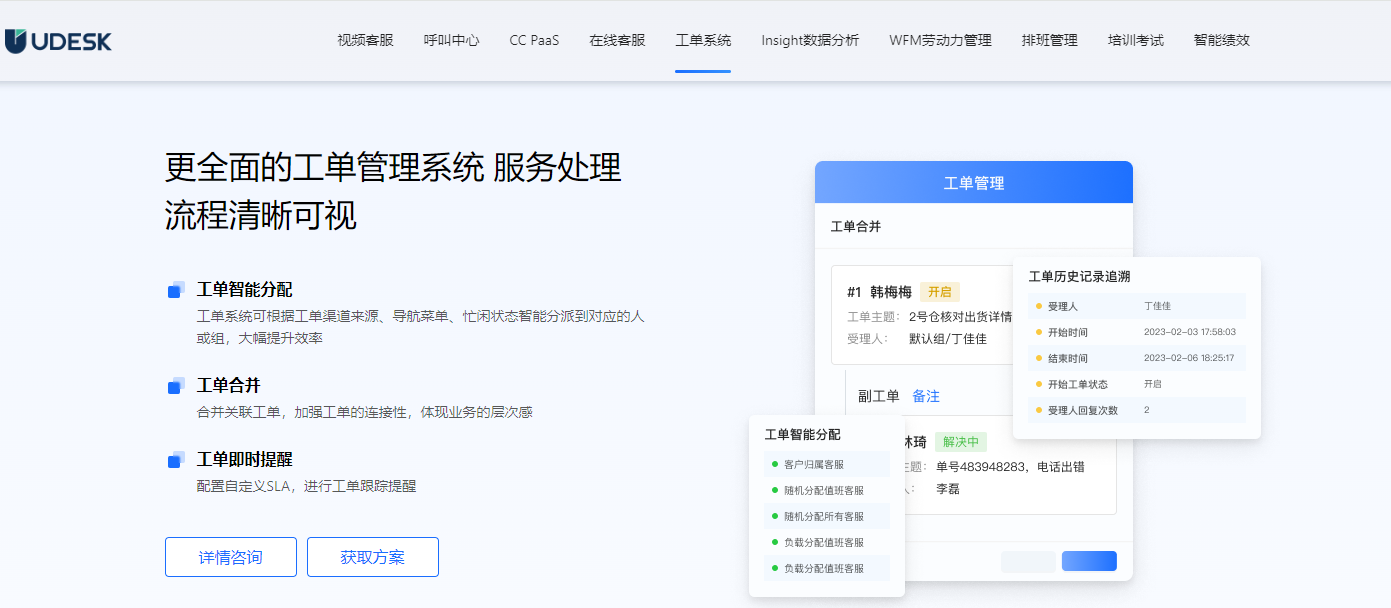Viewport: 1391px width, 608px height.
Task: Click the 工单合并 feature icon
Action: click(x=176, y=386)
